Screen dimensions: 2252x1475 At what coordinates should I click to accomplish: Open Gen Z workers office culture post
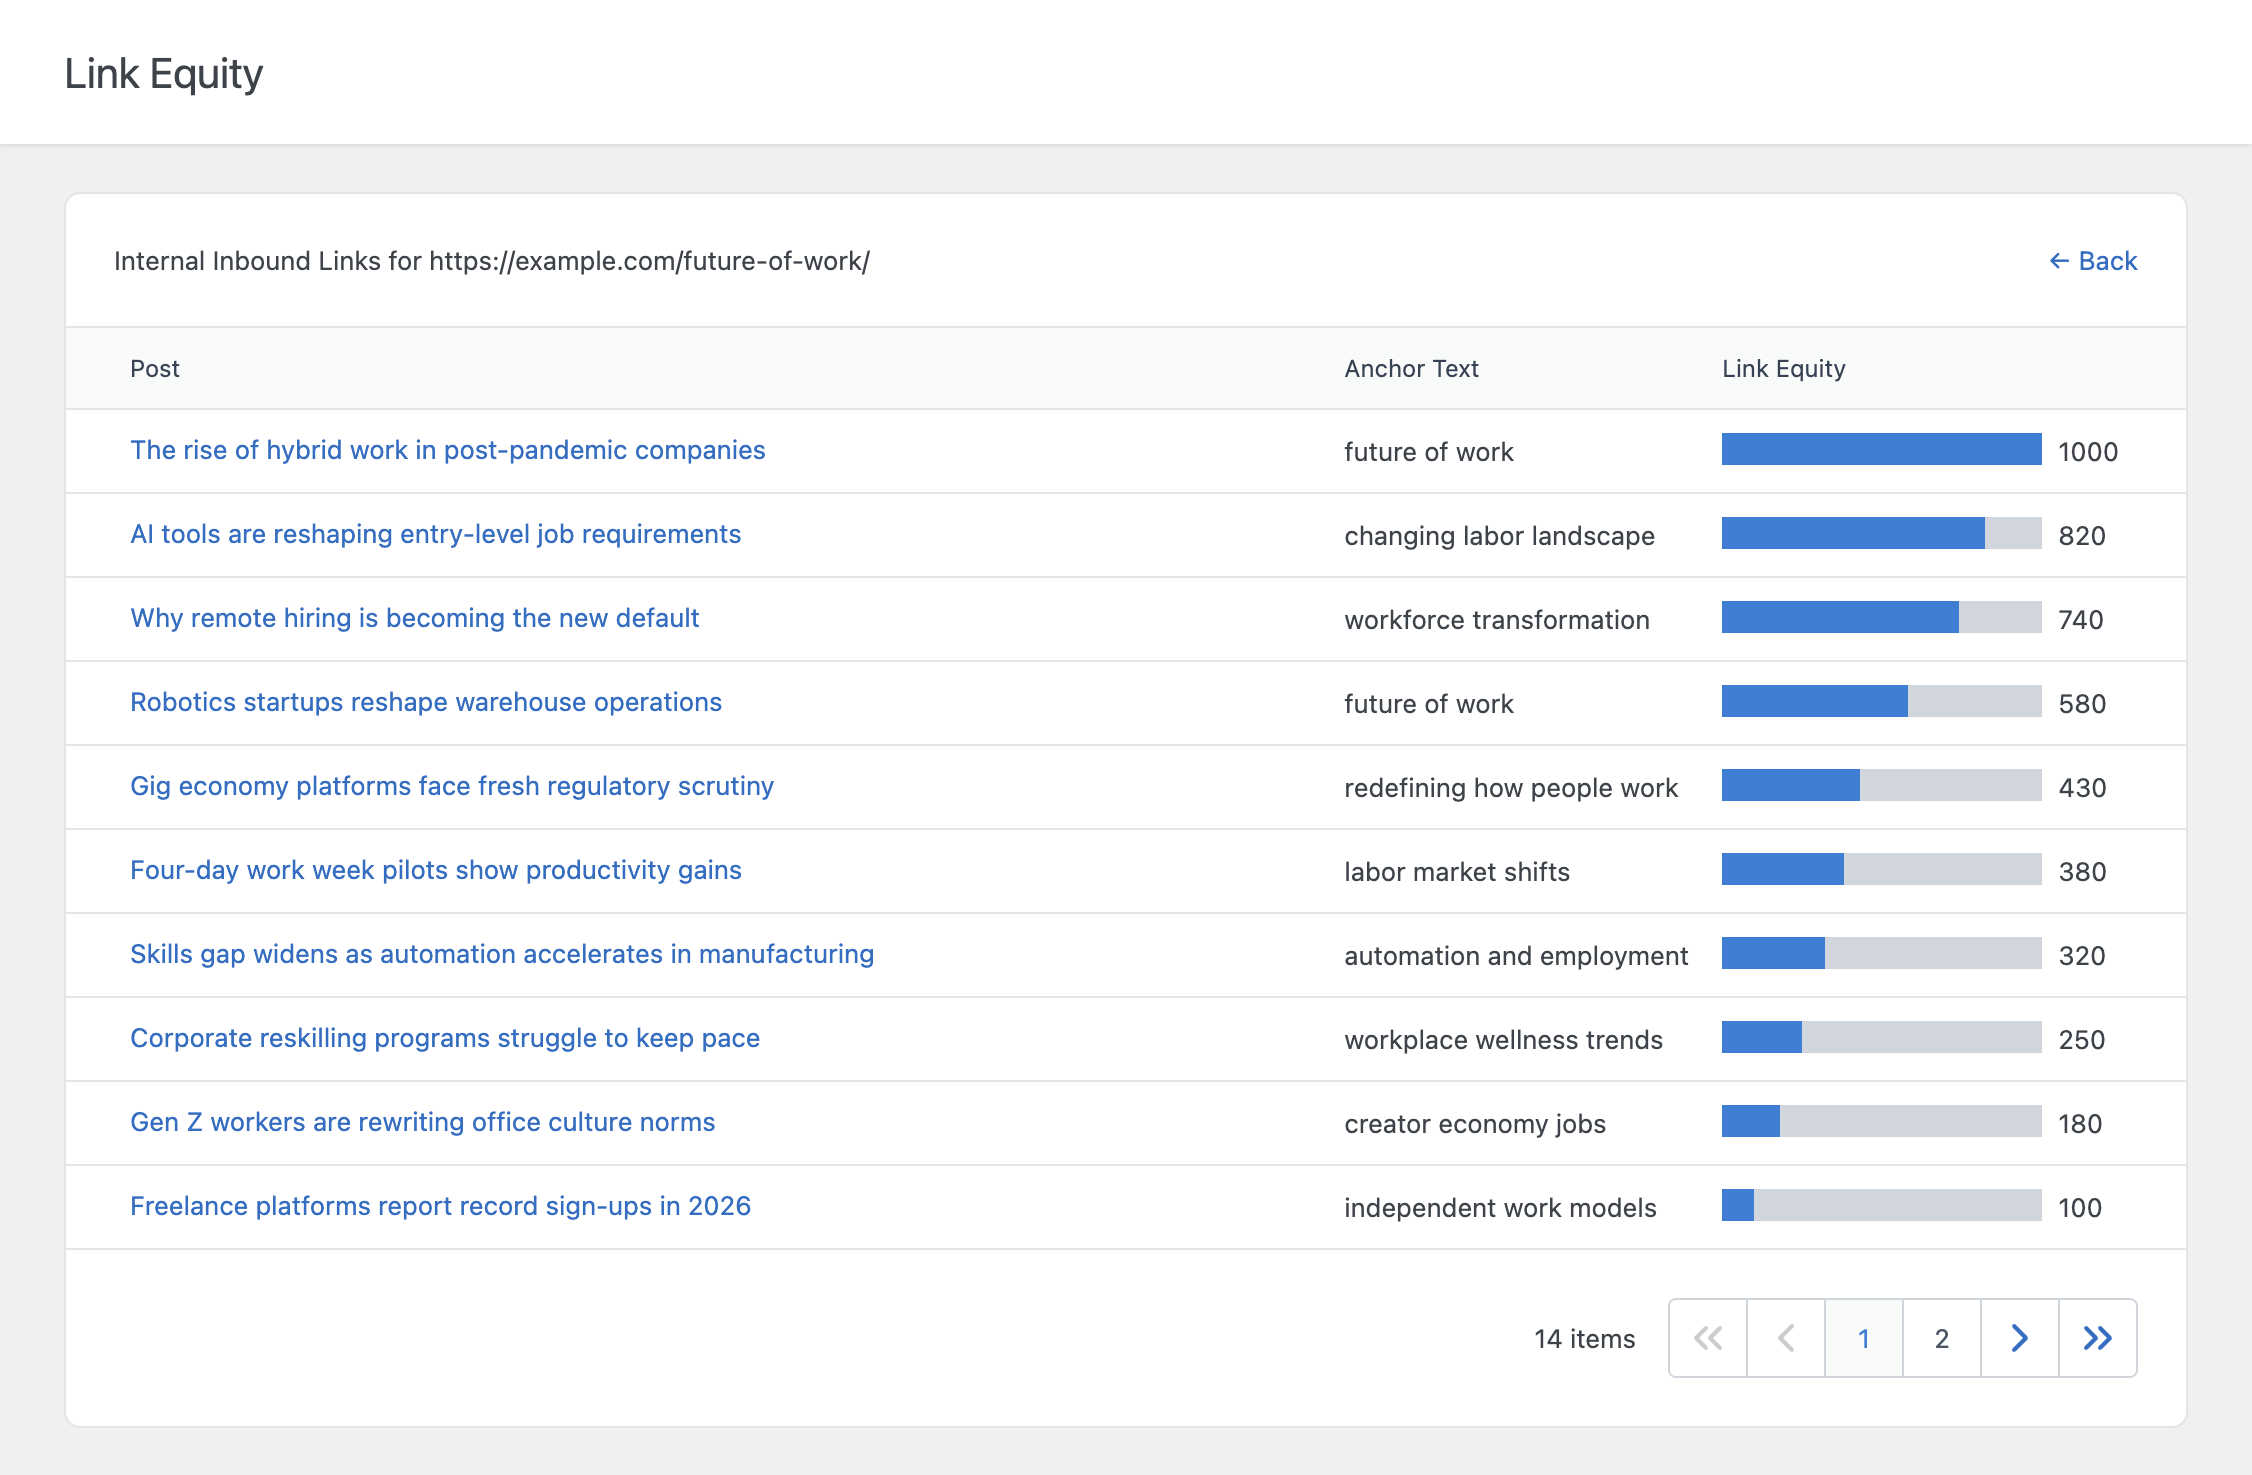click(423, 1122)
